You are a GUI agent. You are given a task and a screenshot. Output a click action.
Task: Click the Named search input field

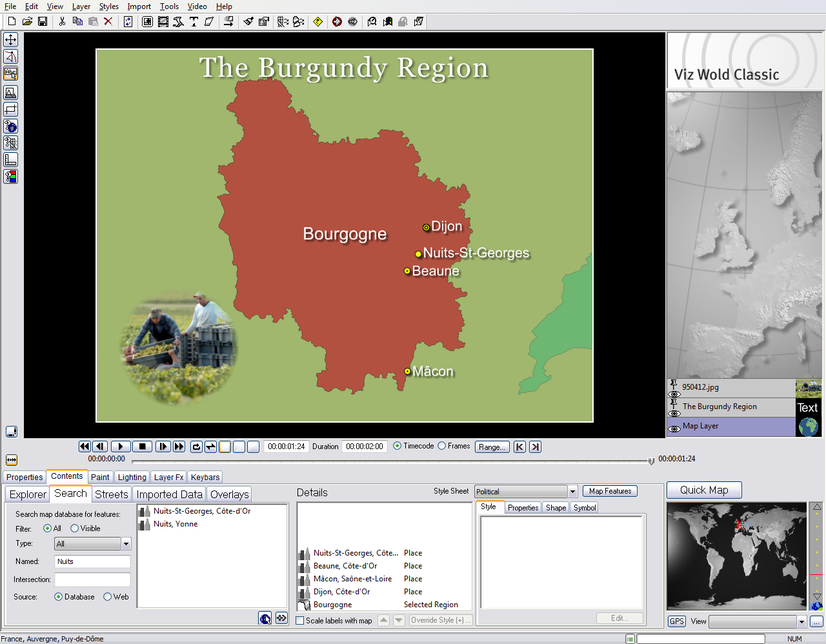click(92, 562)
